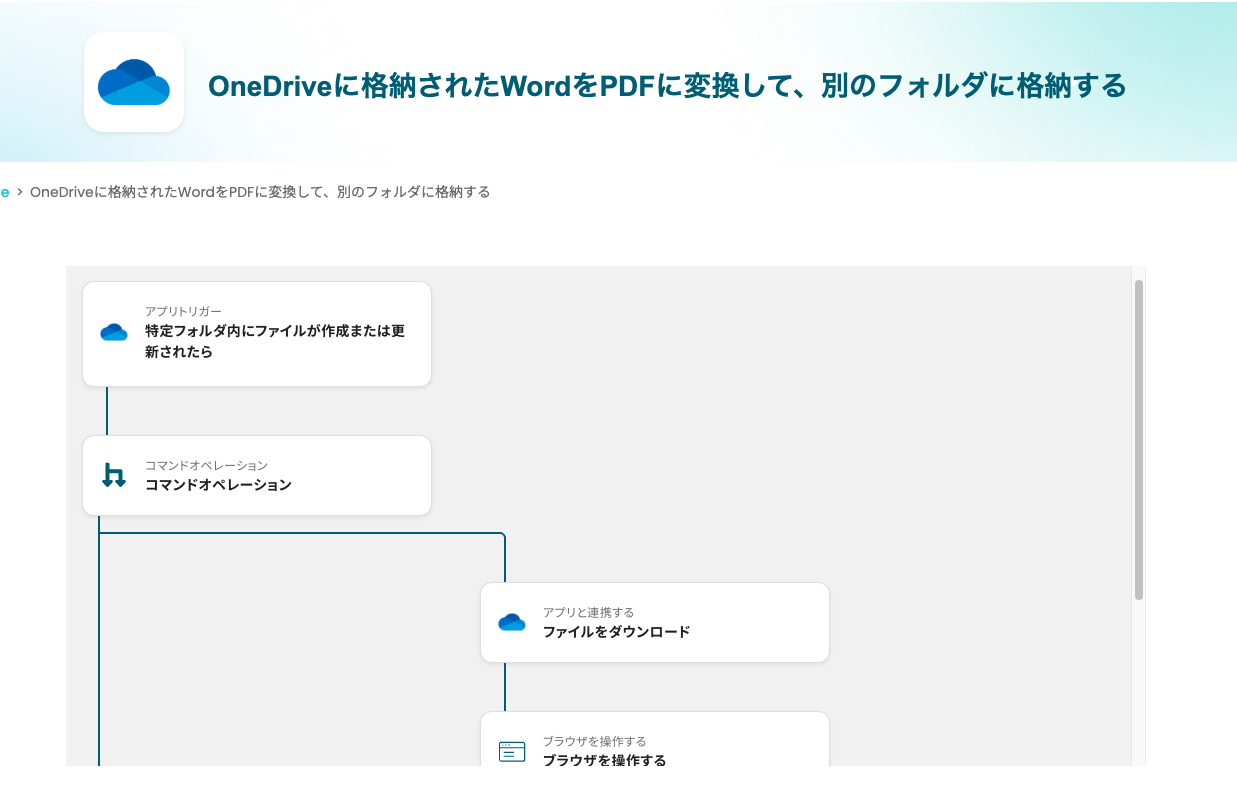Viewport: 1237px width, 797px height.
Task: Click OneDrive icon on ファイルをダウンロード card
Action: (x=512, y=622)
